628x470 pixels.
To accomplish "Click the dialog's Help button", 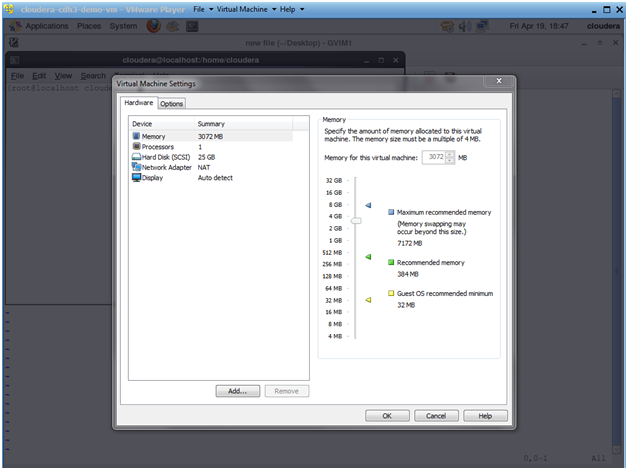I will click(x=485, y=416).
